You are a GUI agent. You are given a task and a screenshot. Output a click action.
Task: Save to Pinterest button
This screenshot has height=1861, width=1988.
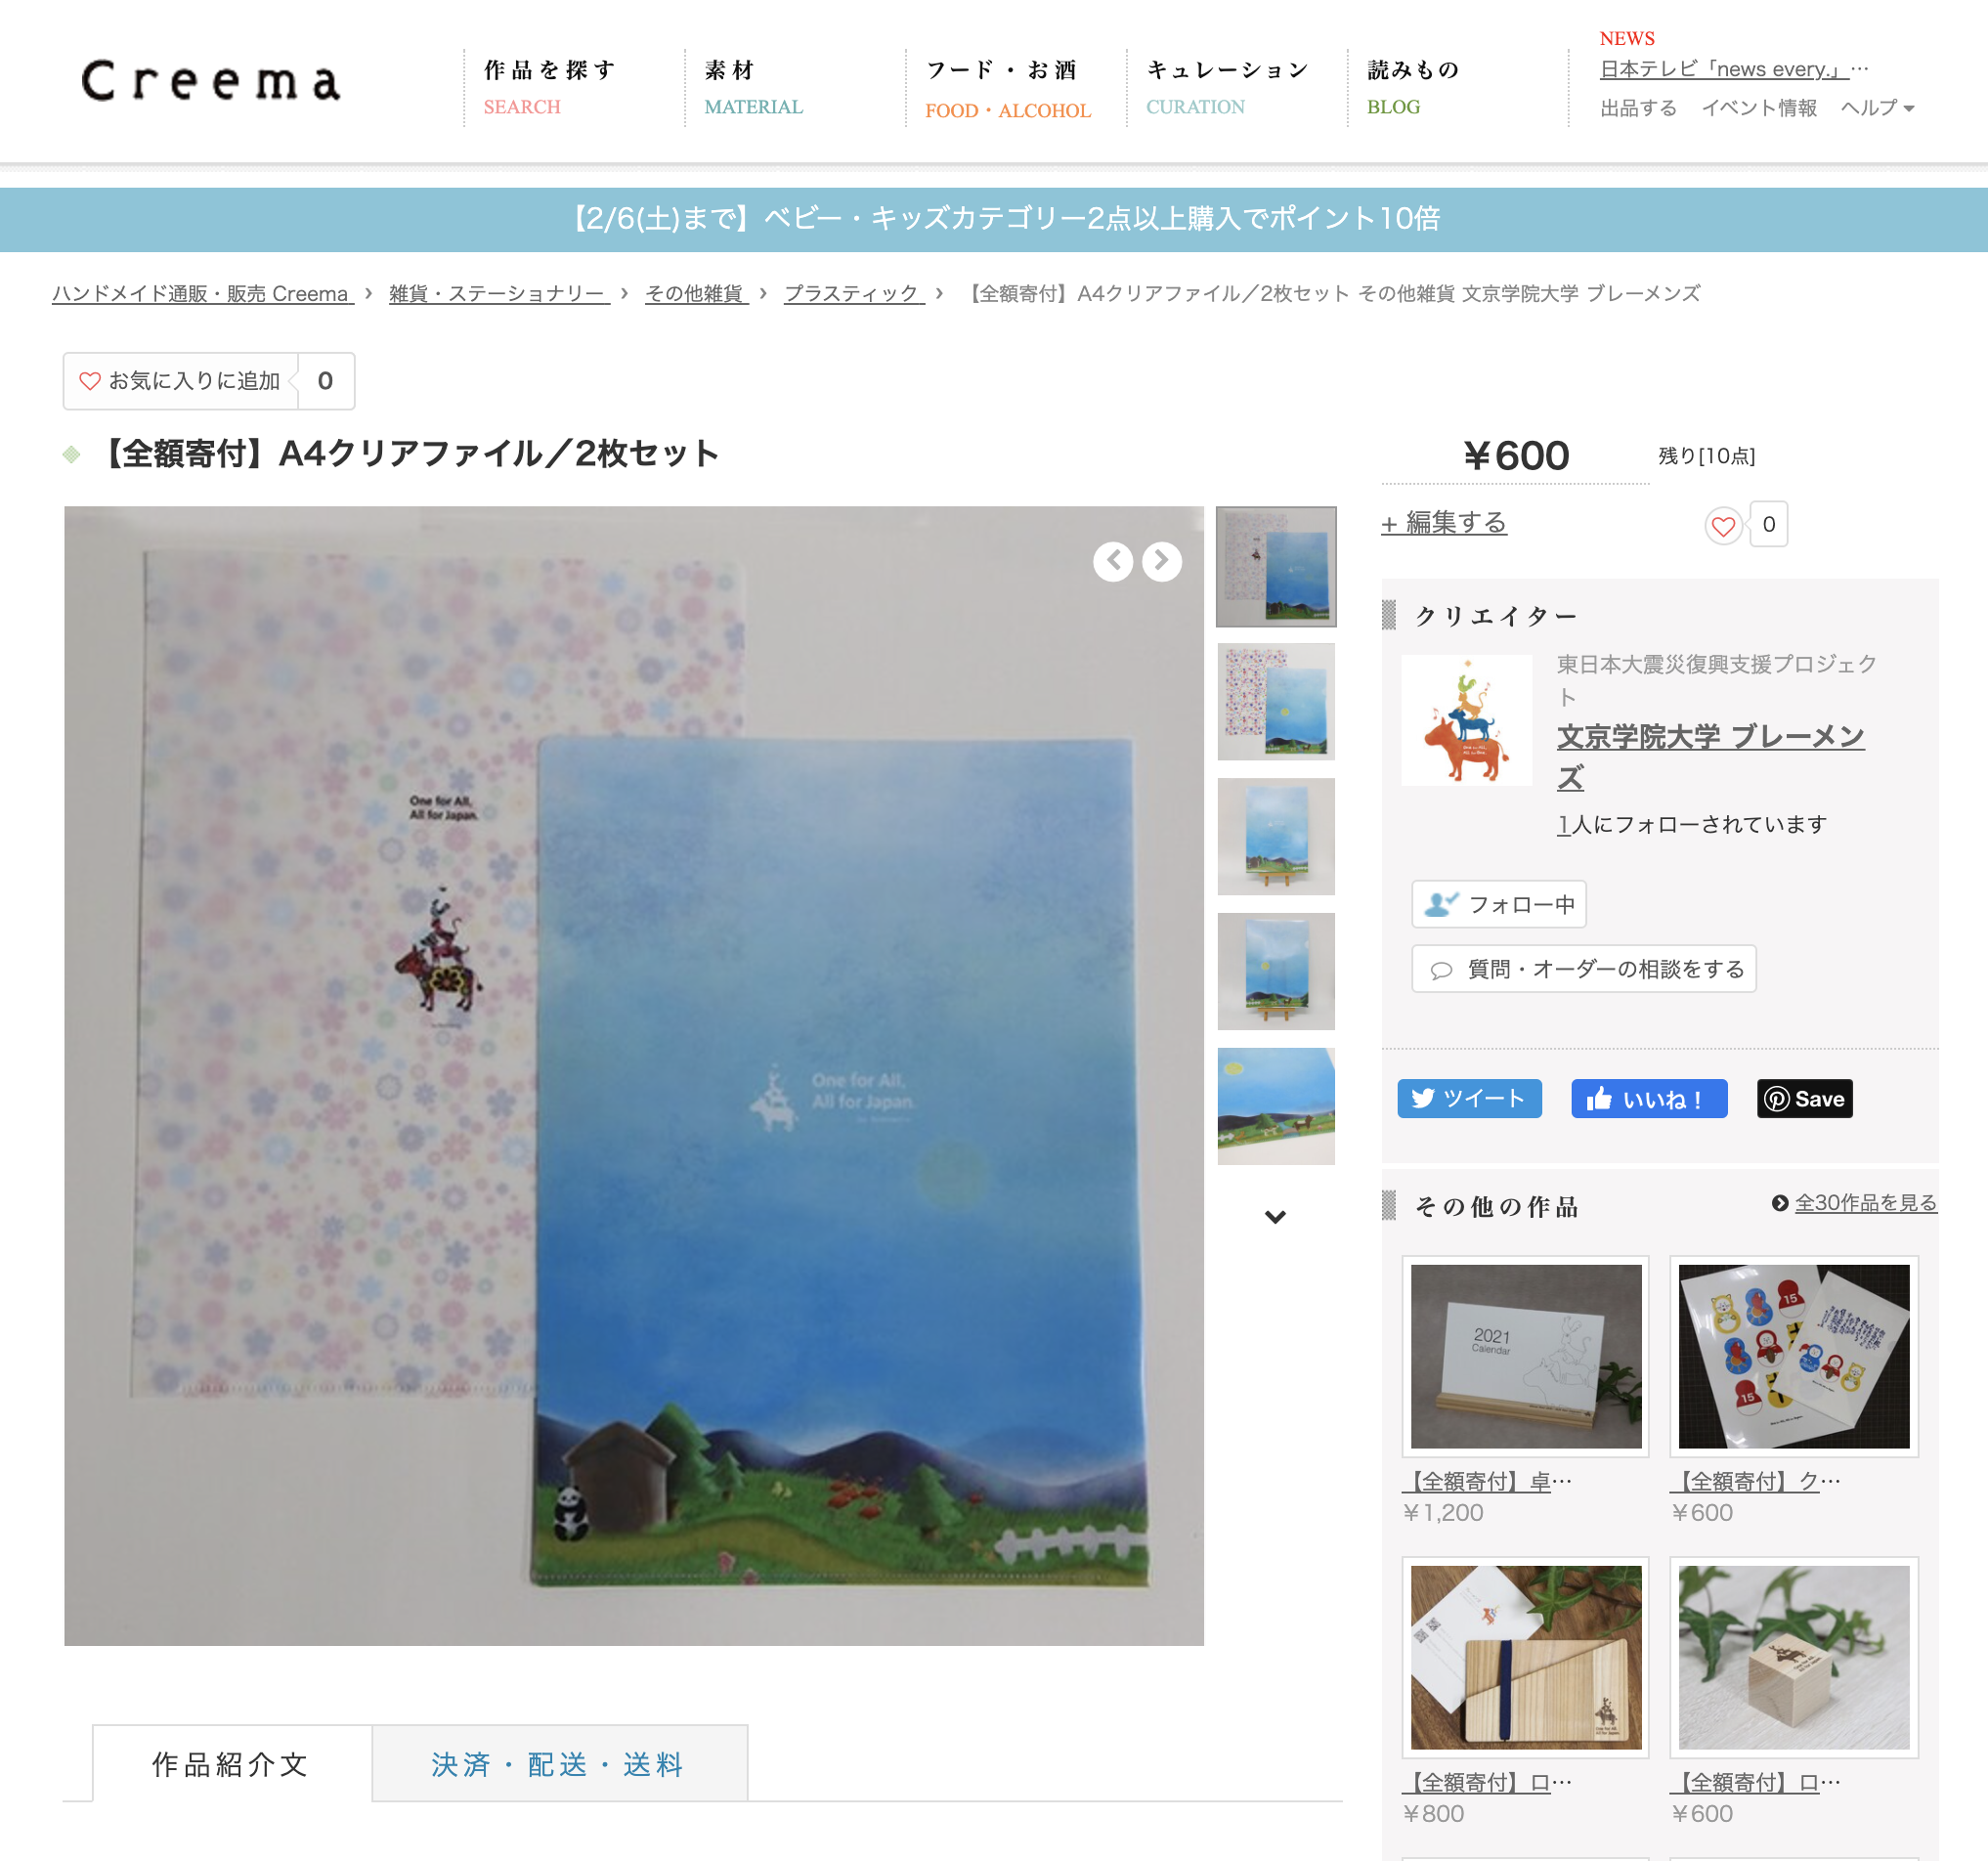[x=1804, y=1098]
